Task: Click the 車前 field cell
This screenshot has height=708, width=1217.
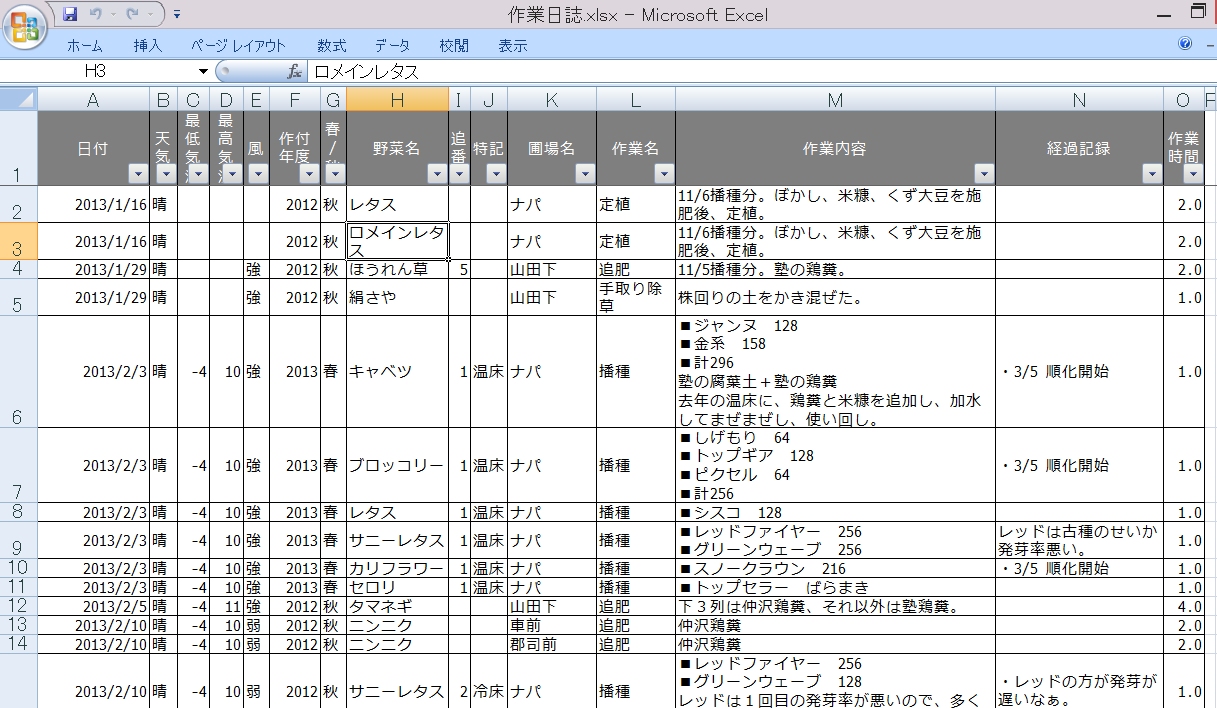Action: [552, 625]
